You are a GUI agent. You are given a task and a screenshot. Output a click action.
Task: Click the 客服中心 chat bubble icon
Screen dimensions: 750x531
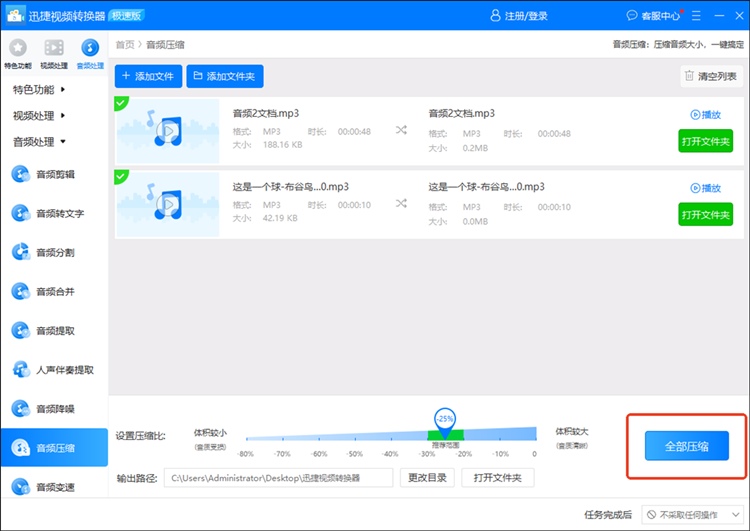point(632,16)
